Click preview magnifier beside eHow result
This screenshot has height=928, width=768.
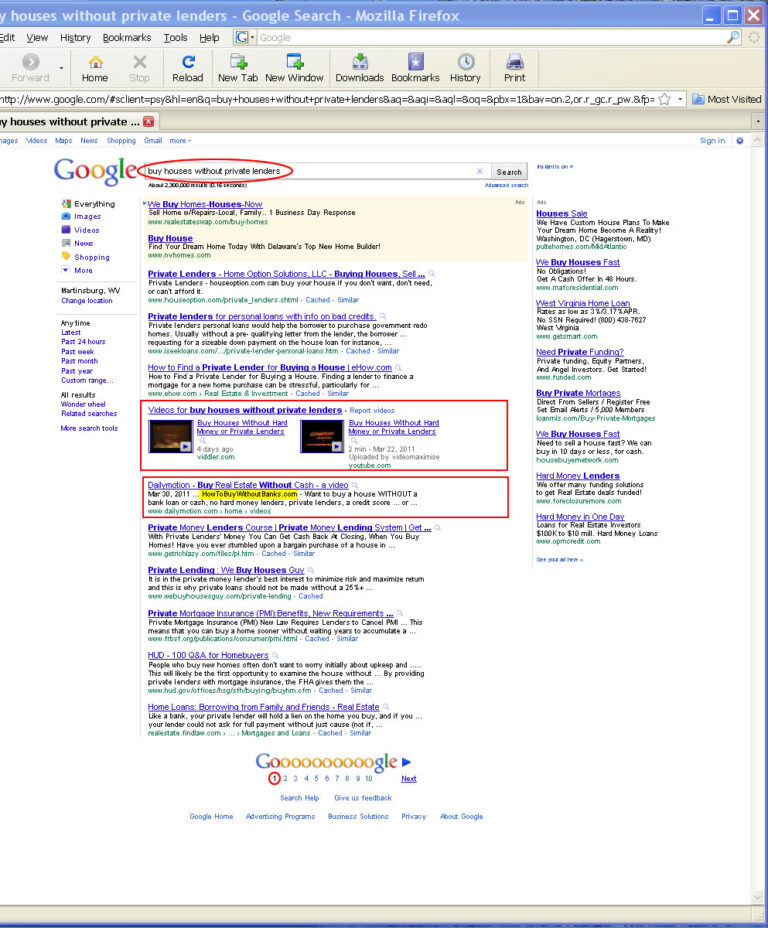tap(398, 368)
